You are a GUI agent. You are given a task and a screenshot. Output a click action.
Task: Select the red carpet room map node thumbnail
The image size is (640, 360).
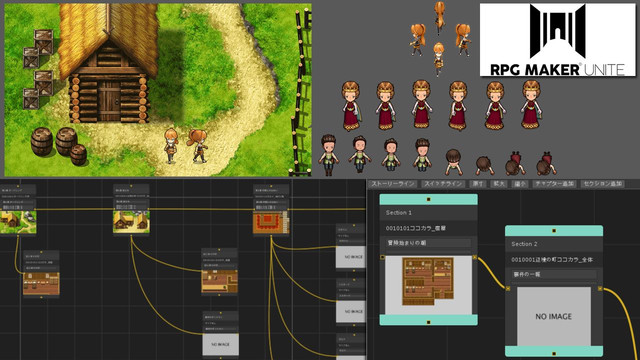pyautogui.click(x=271, y=222)
